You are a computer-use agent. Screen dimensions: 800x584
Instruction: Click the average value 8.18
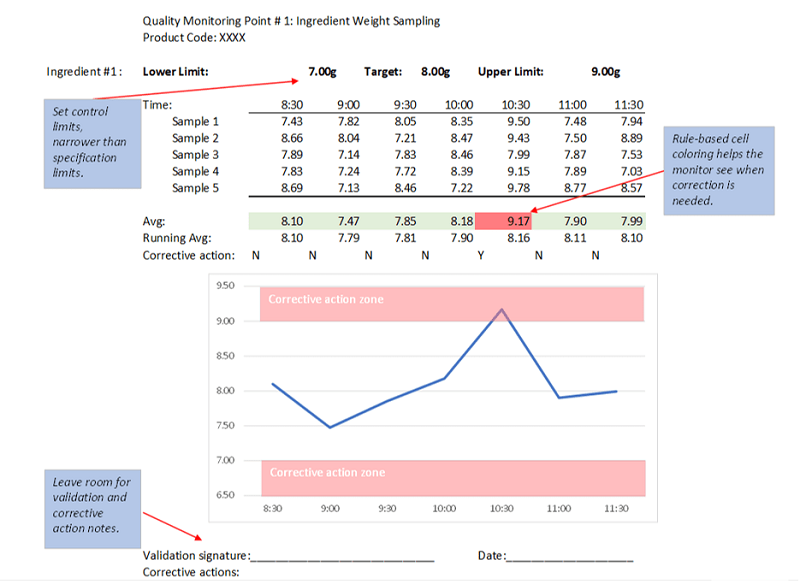coord(462,221)
